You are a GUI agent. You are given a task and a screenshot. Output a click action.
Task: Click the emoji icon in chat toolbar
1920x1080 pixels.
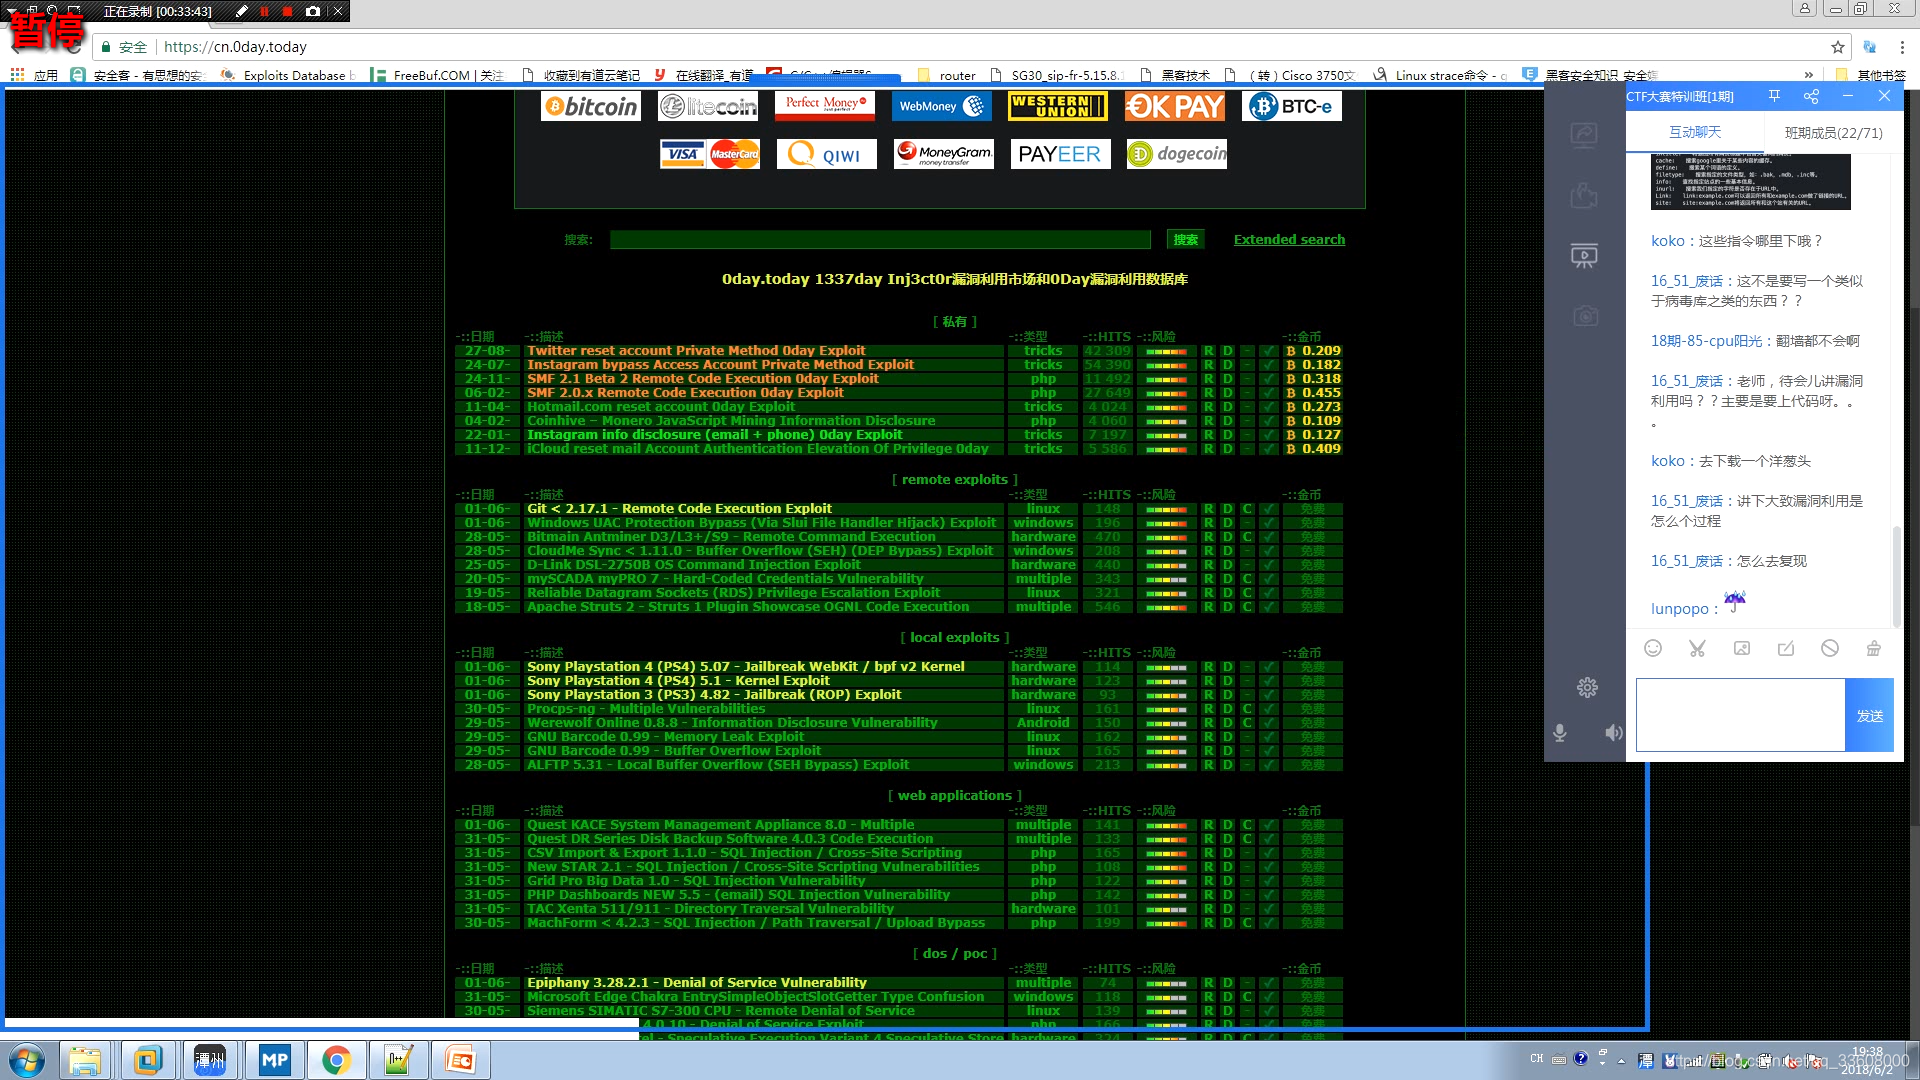[1653, 648]
